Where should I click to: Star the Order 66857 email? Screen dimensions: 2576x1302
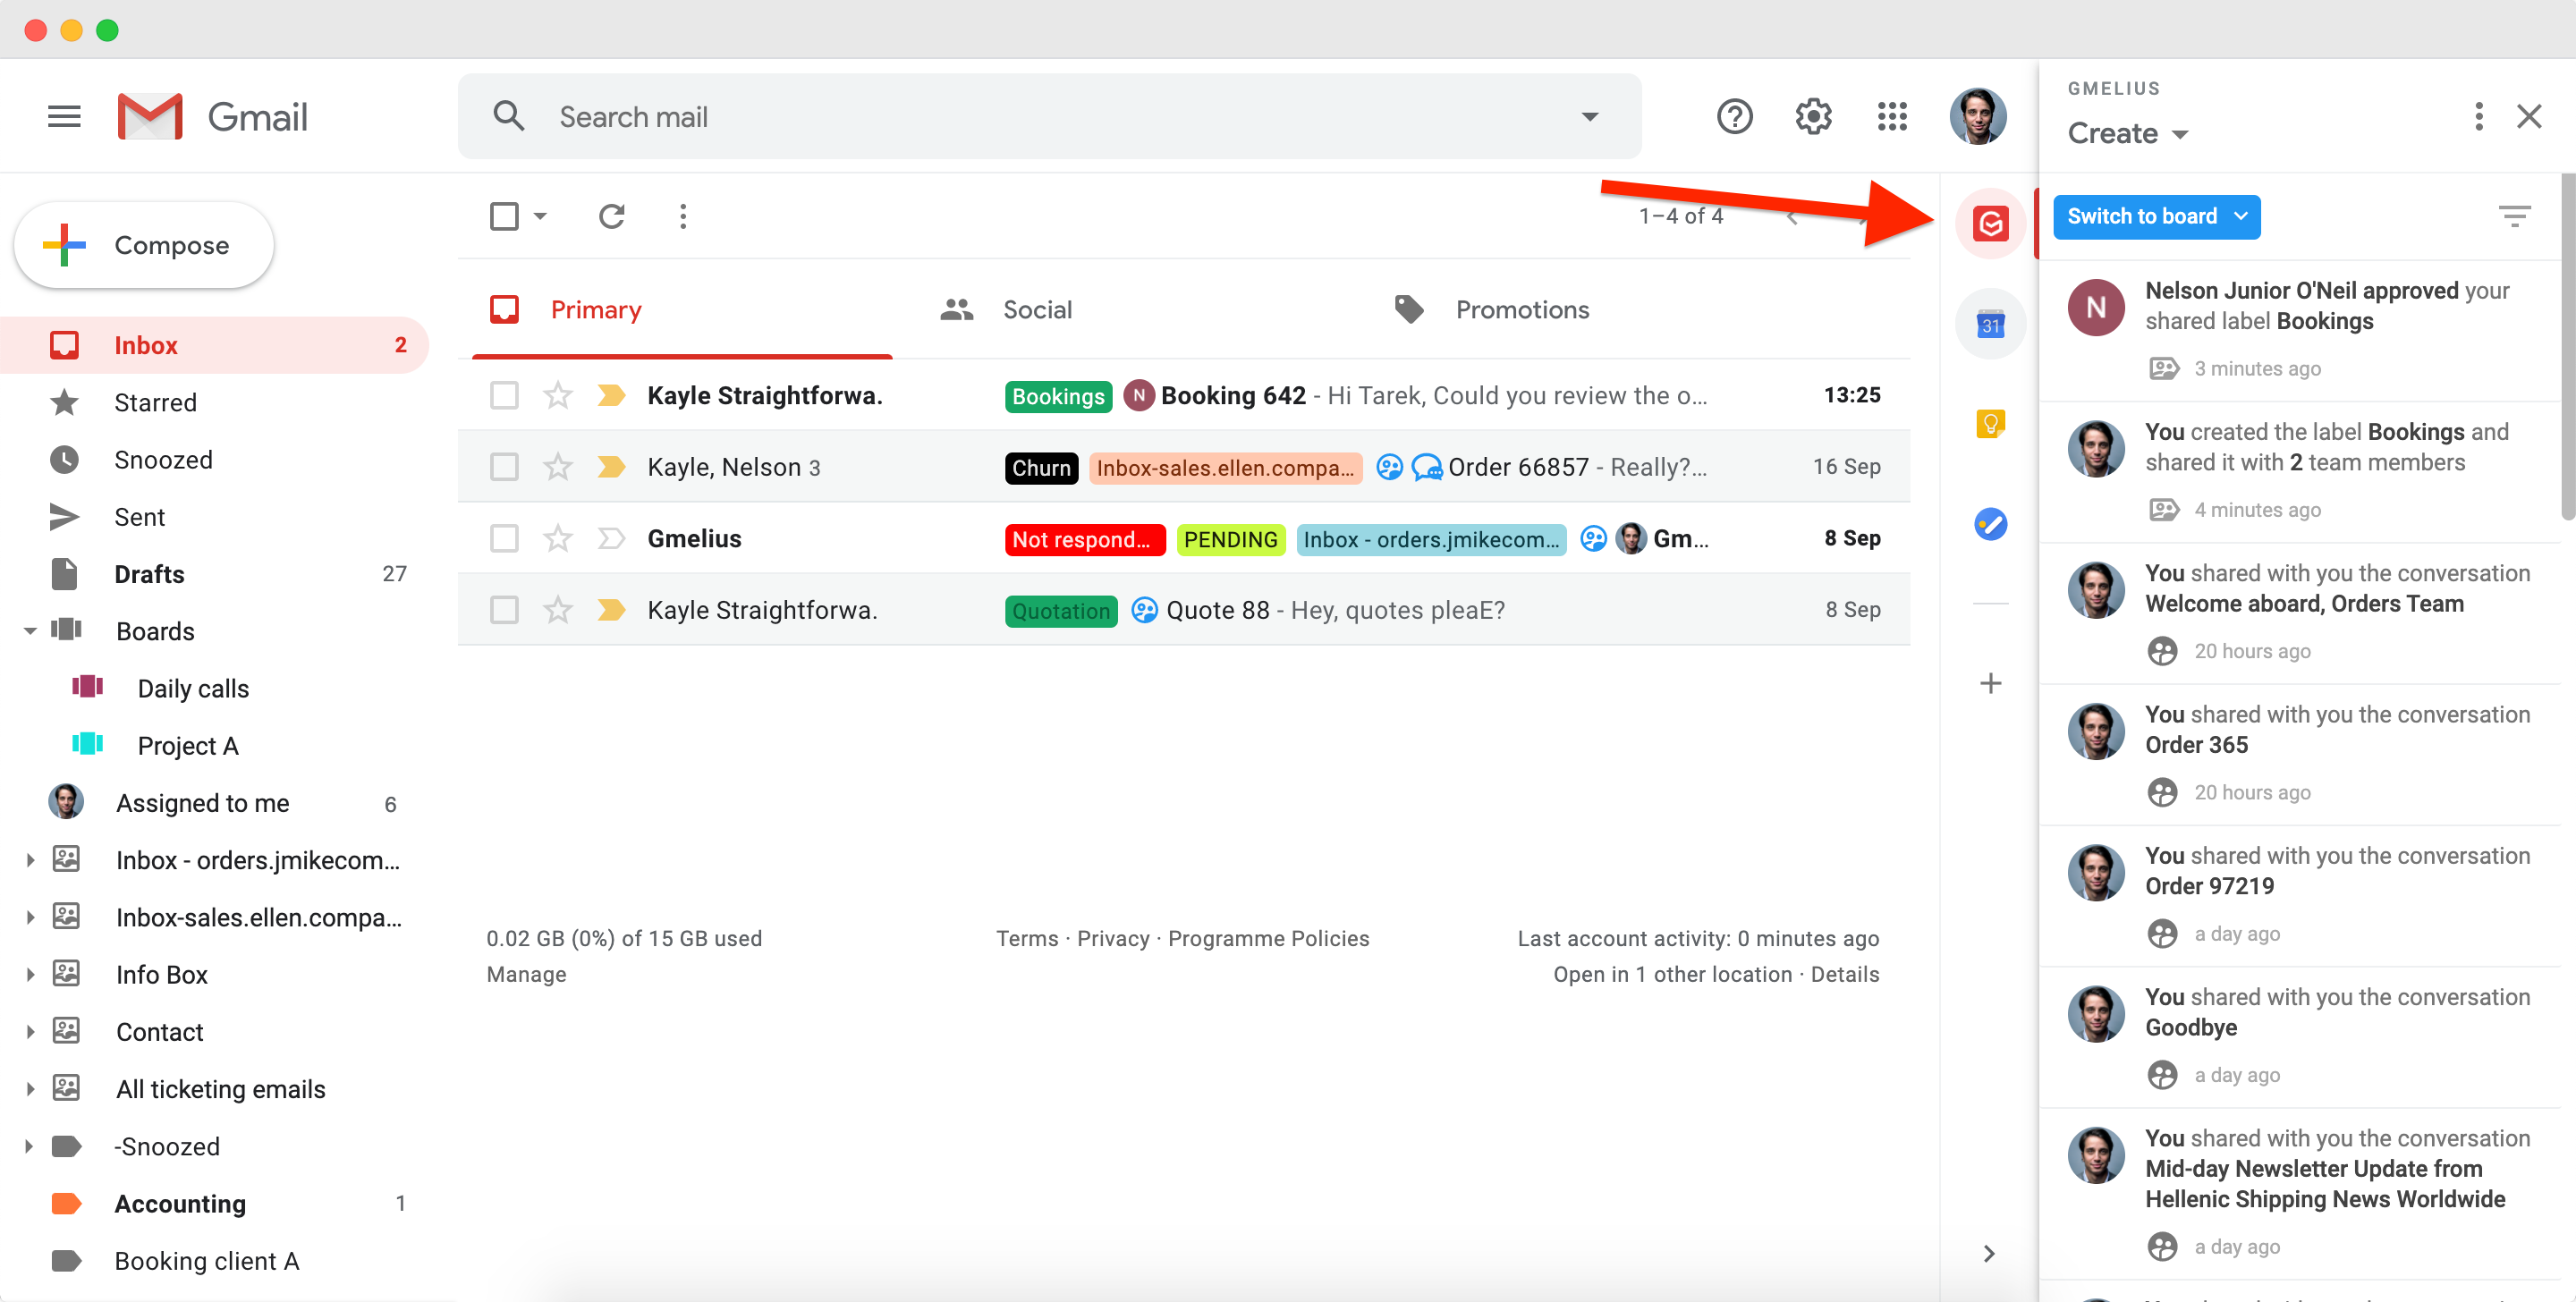[558, 466]
